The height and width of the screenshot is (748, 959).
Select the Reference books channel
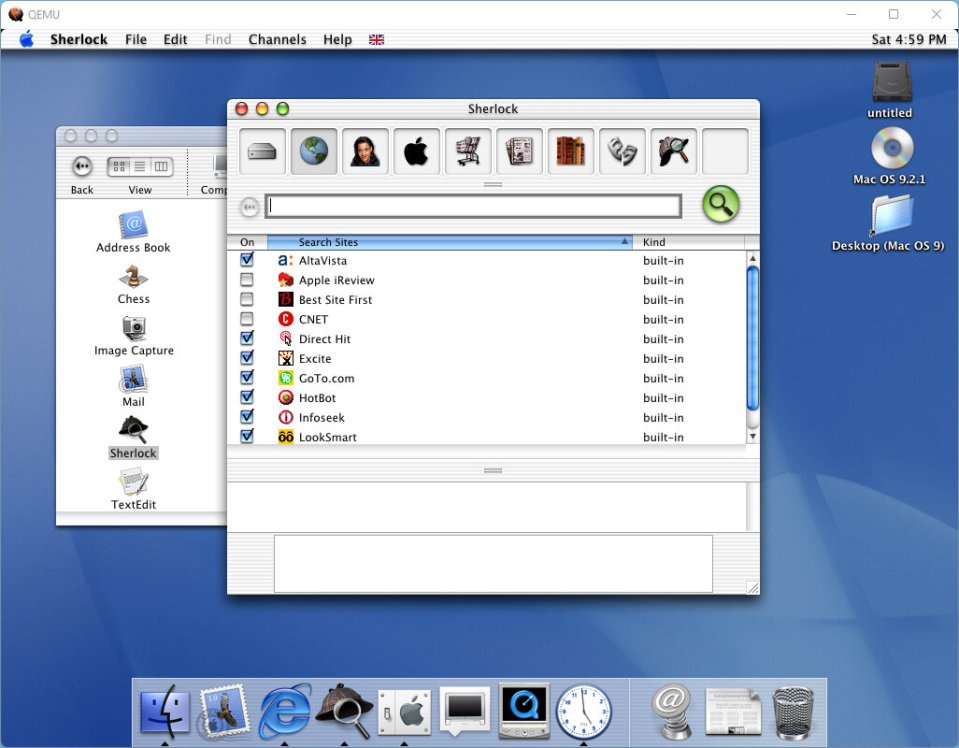571,152
